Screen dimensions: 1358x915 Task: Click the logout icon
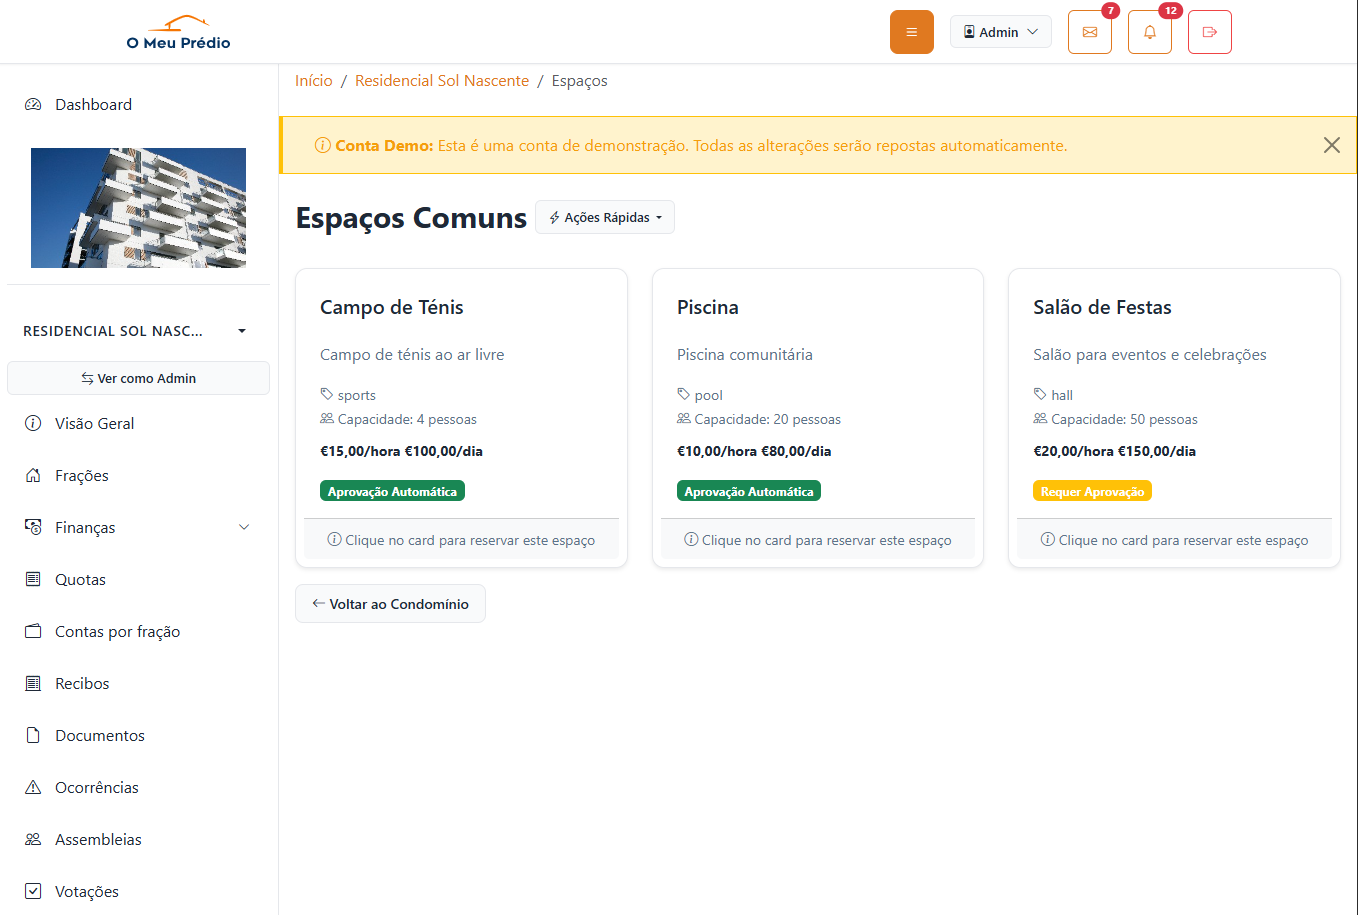[x=1209, y=31]
